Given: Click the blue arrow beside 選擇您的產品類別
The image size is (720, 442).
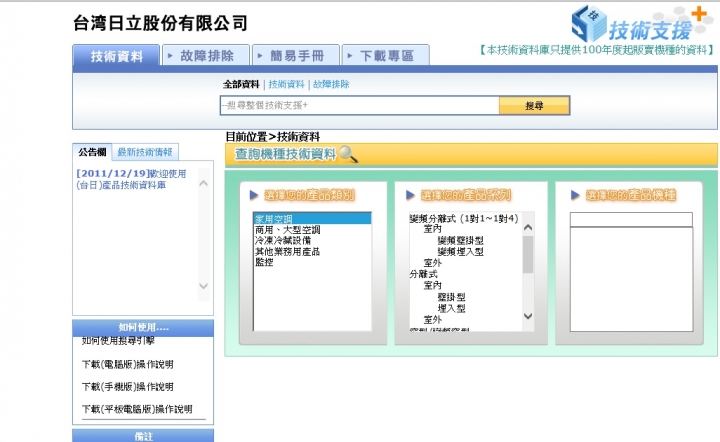Looking at the screenshot, I should point(254,195).
